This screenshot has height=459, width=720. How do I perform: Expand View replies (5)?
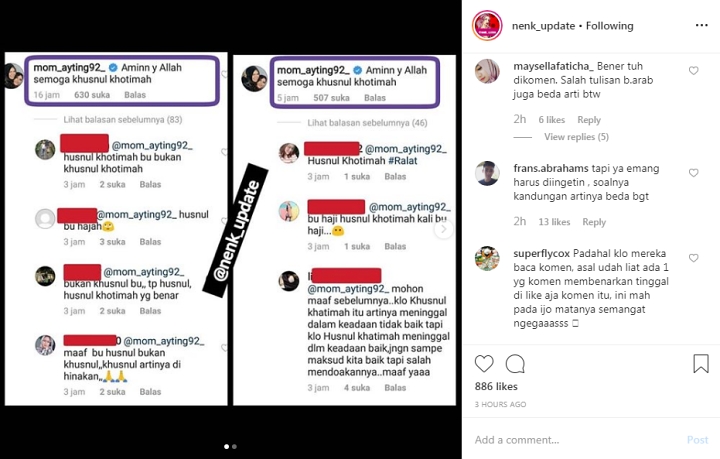pyautogui.click(x=576, y=137)
